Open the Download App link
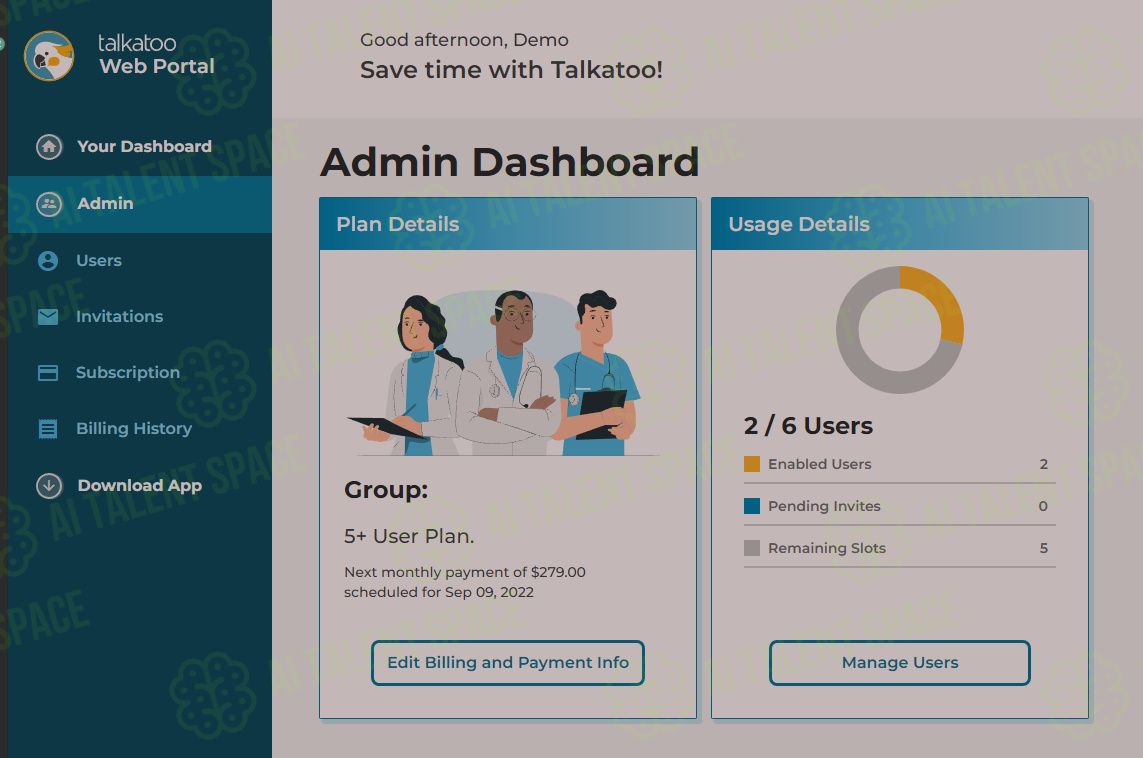 coord(140,485)
